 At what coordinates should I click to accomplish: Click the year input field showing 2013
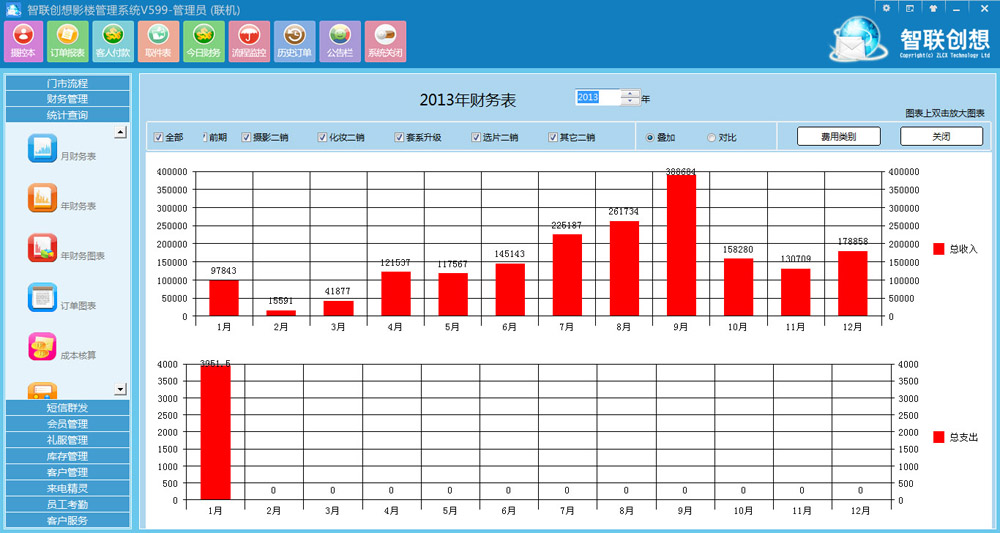[598, 97]
